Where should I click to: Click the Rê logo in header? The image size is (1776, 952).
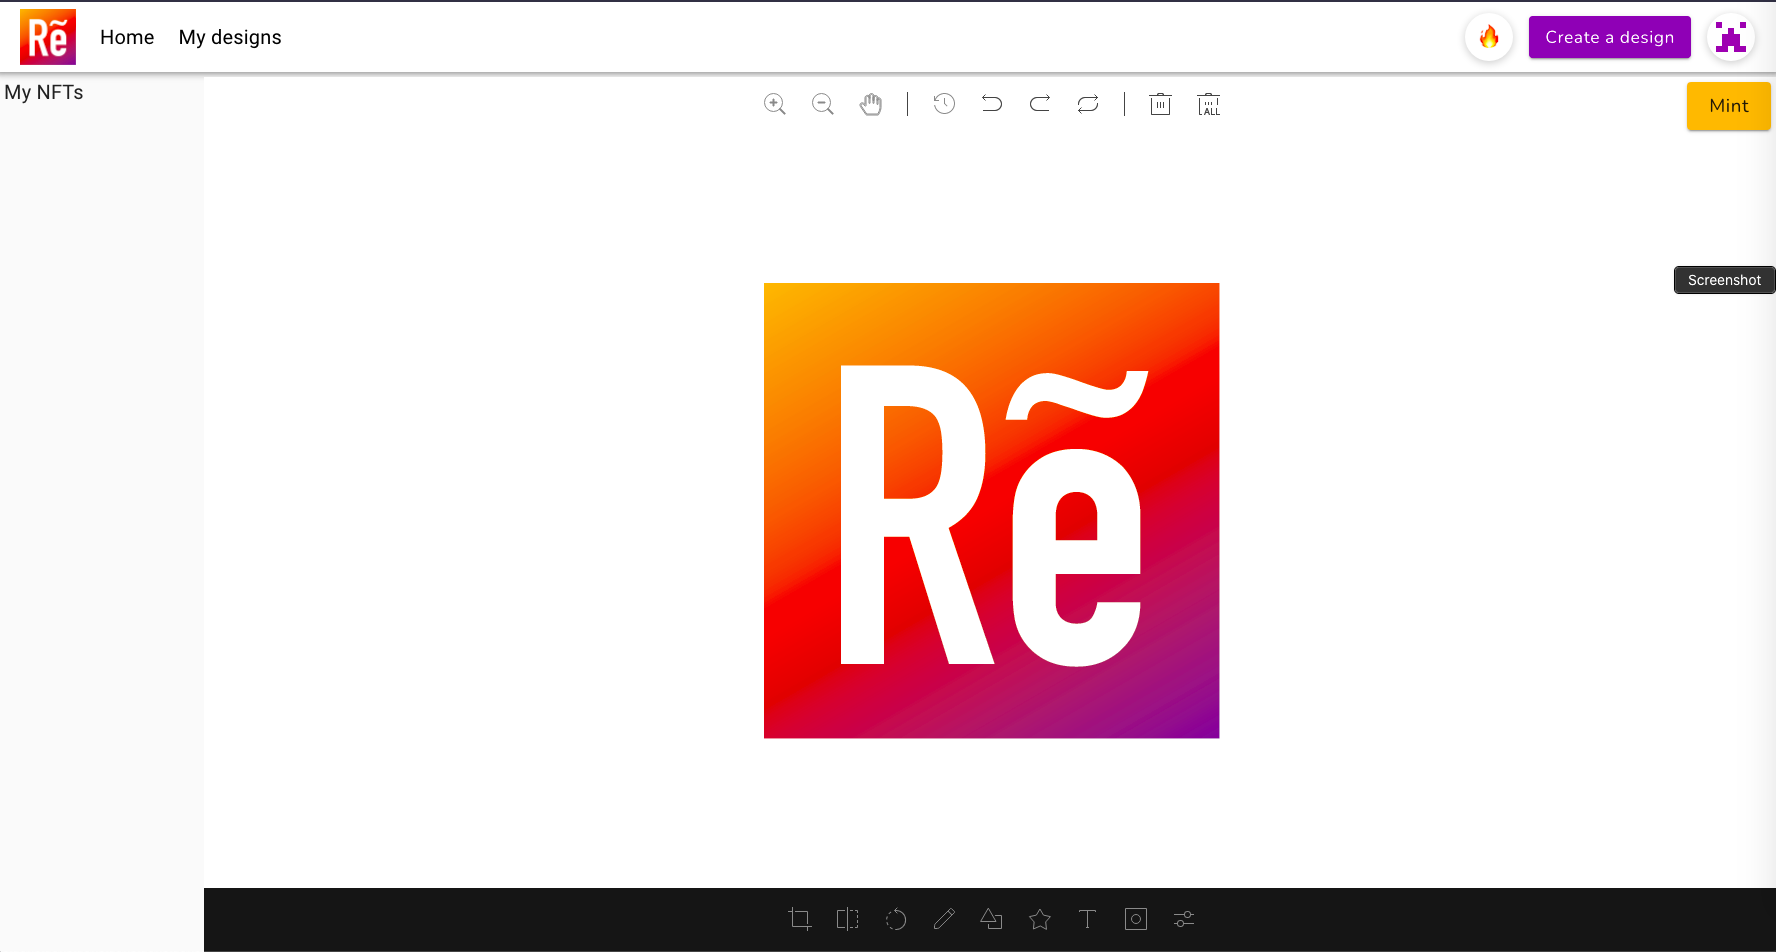point(48,37)
